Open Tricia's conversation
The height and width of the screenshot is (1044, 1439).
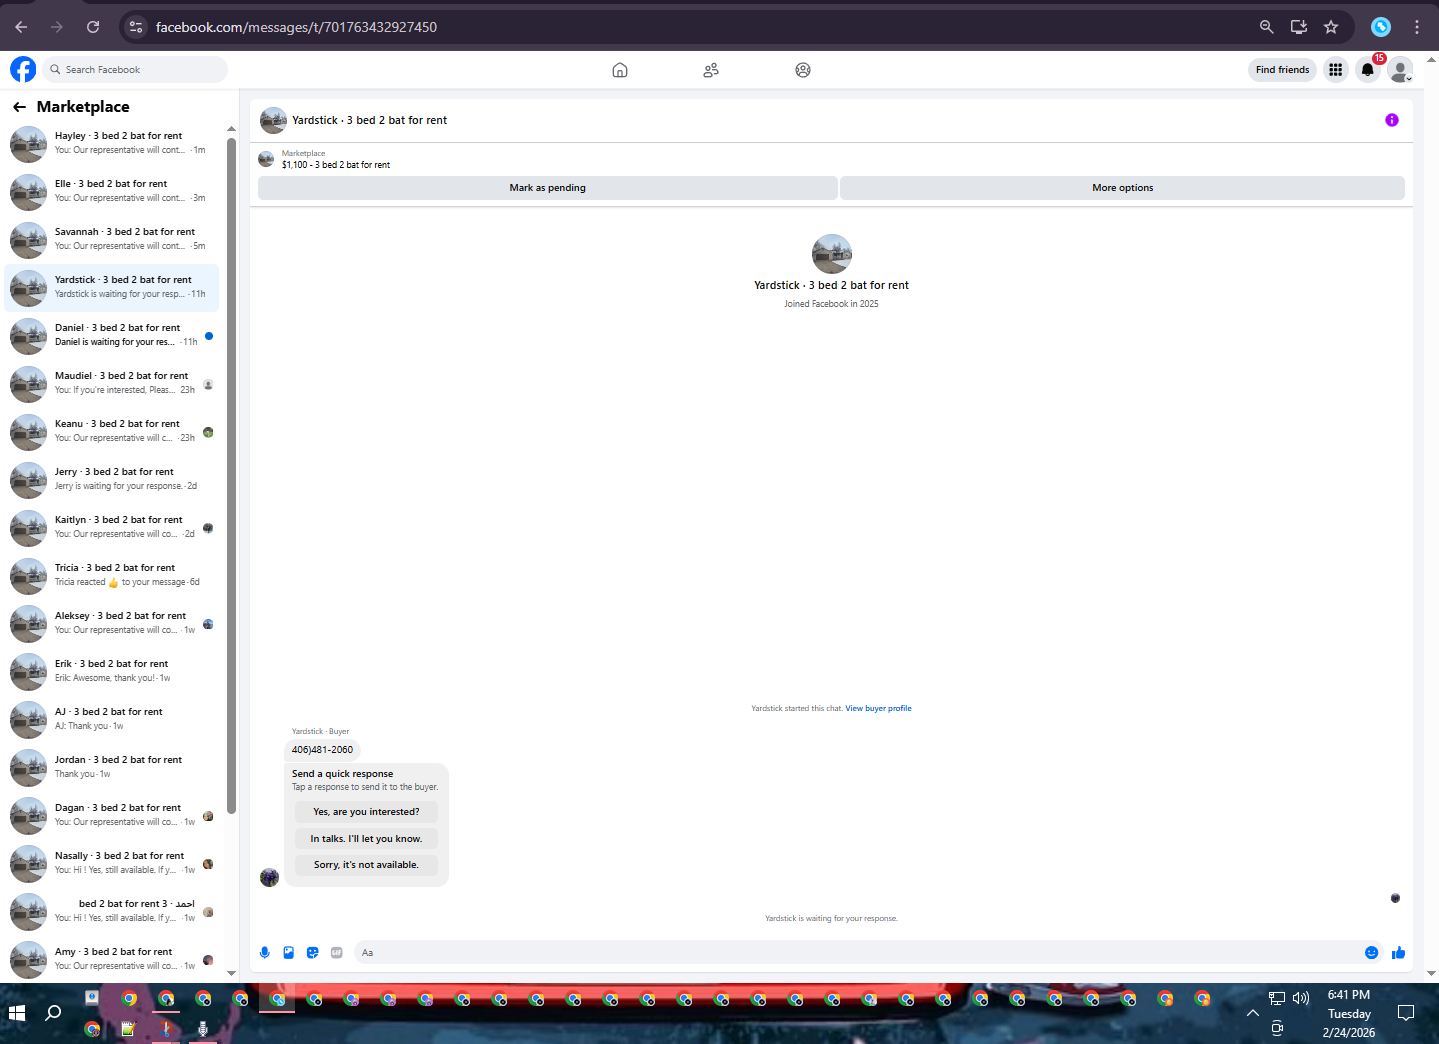[112, 575]
